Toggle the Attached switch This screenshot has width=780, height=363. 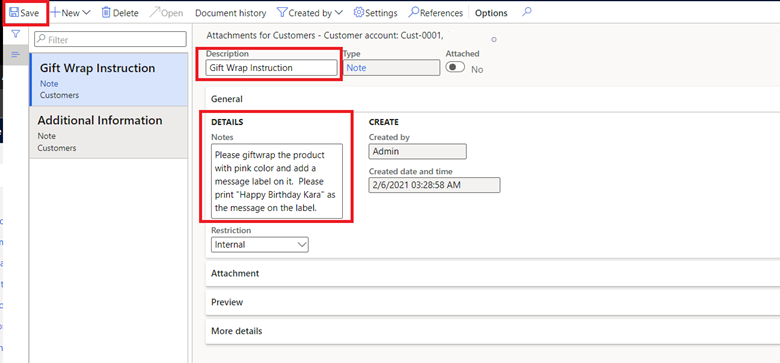coord(455,67)
